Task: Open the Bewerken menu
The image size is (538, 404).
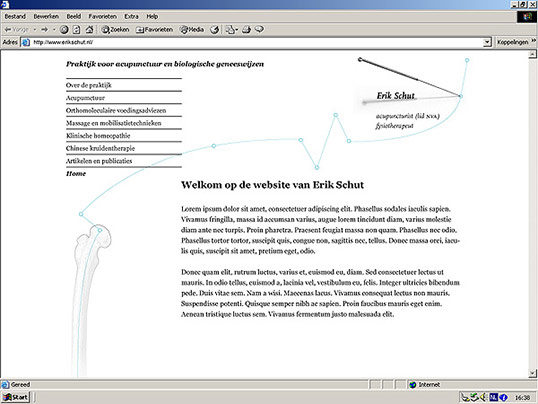Action: (46, 16)
